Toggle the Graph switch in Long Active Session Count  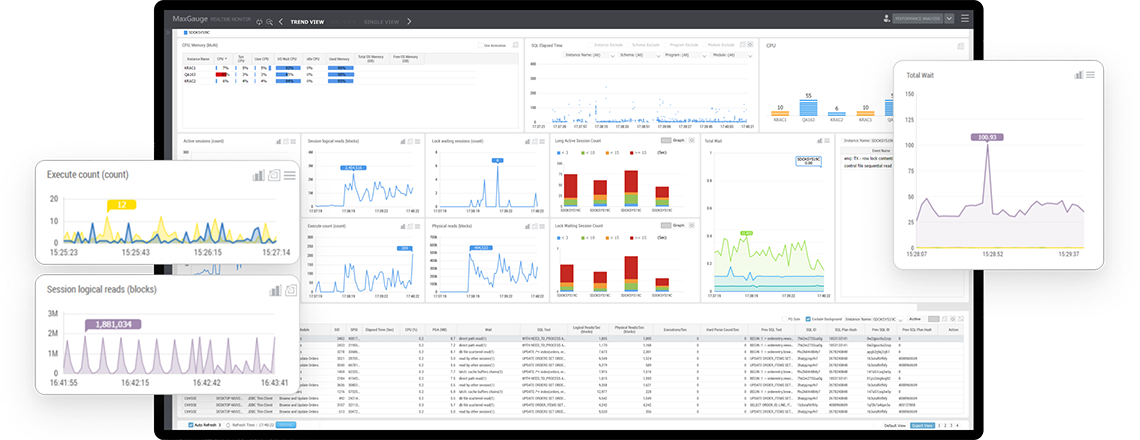[667, 141]
